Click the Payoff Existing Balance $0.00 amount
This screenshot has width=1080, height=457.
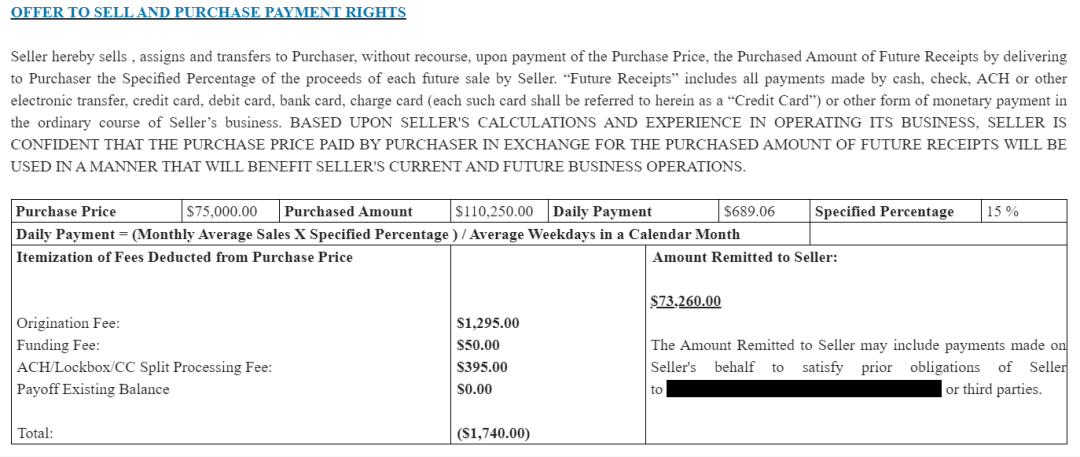point(475,389)
